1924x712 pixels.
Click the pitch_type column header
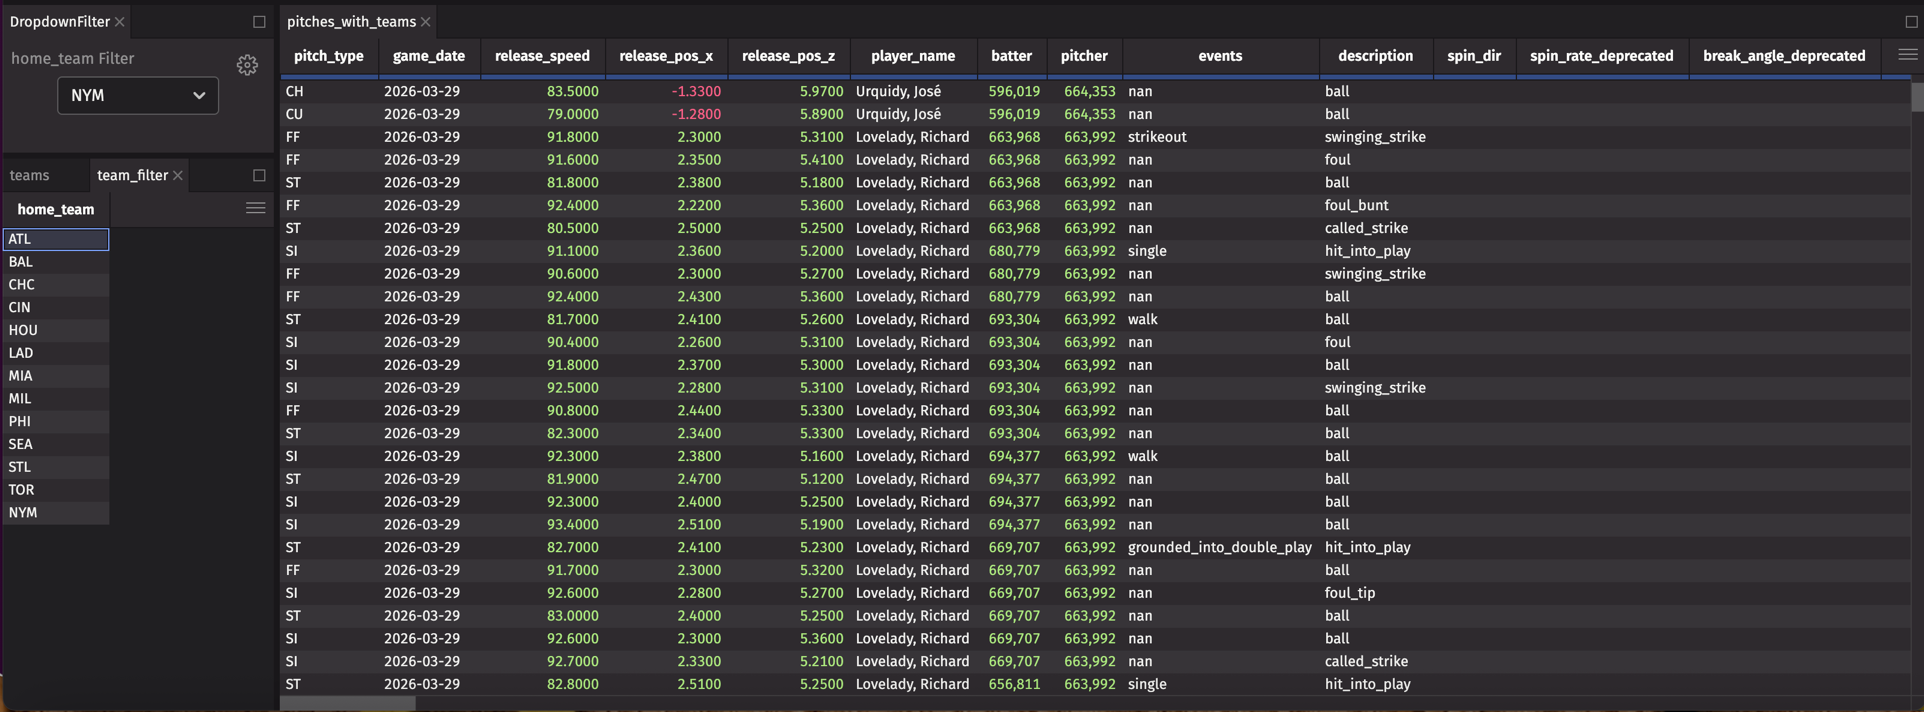[329, 57]
